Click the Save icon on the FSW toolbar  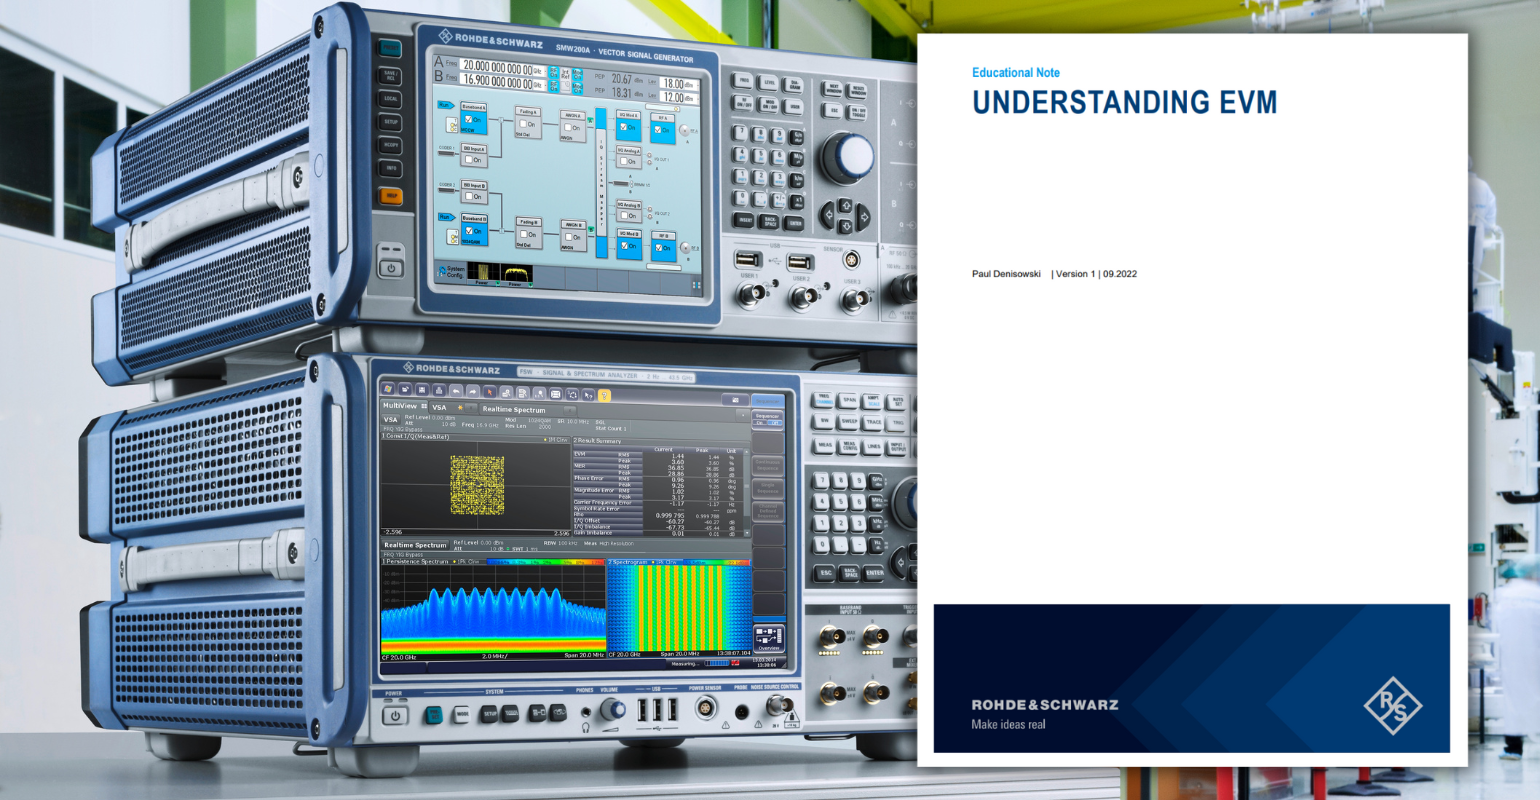coord(422,390)
